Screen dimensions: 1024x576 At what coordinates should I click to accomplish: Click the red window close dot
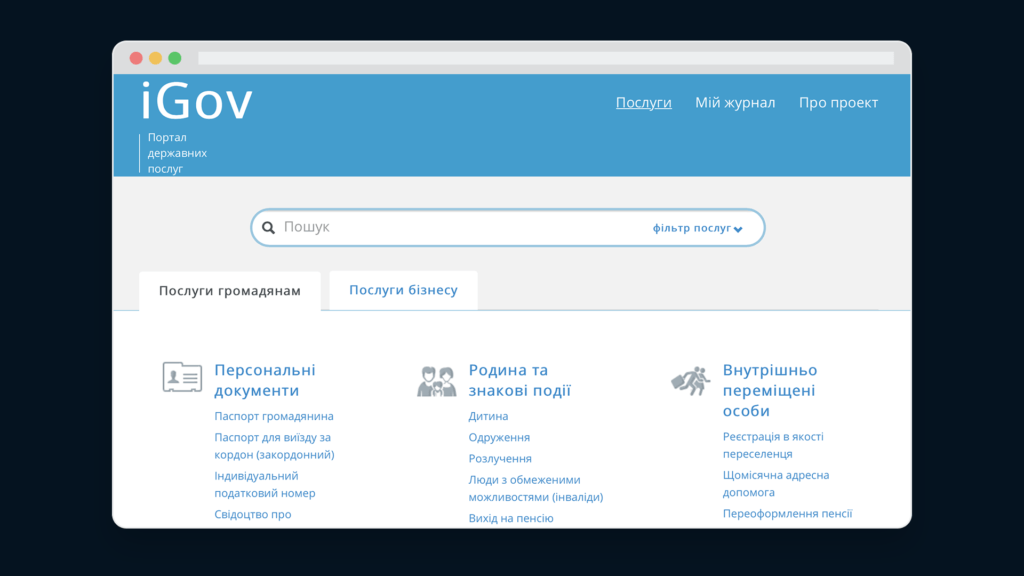[x=136, y=58]
